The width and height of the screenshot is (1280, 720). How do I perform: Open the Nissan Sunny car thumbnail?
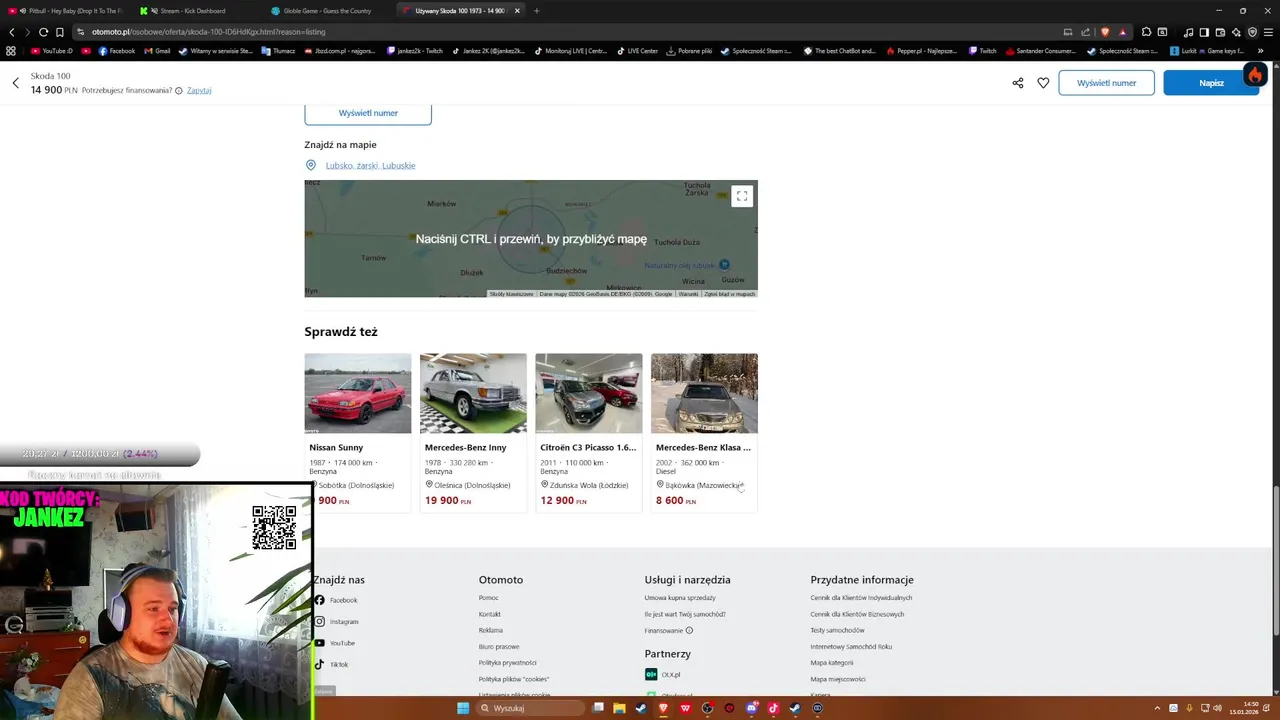click(358, 393)
